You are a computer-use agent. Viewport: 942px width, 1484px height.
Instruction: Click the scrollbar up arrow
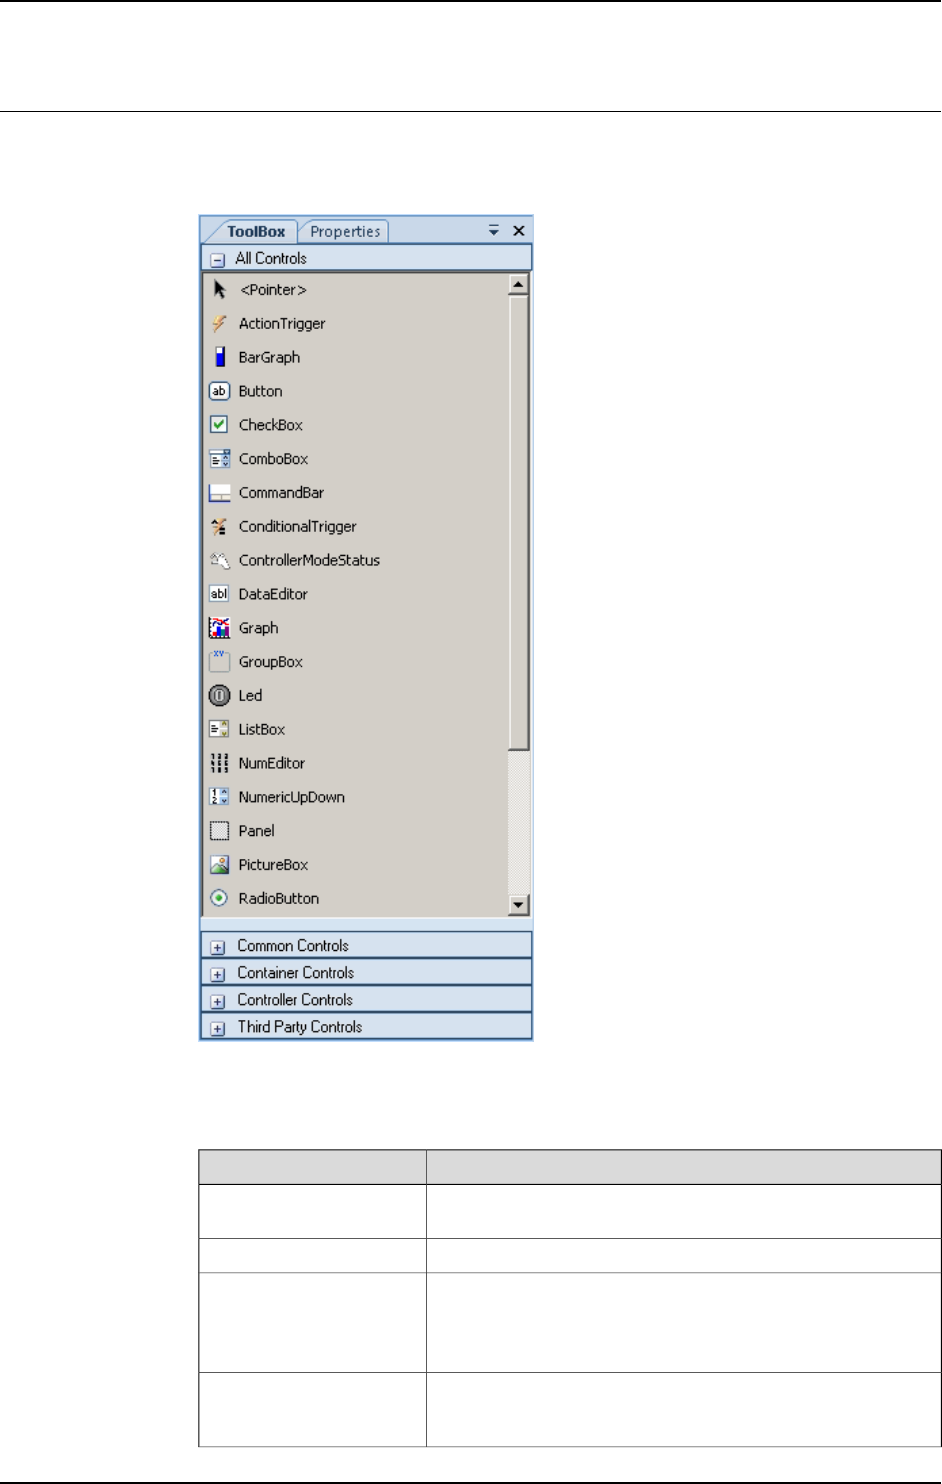[x=518, y=285]
